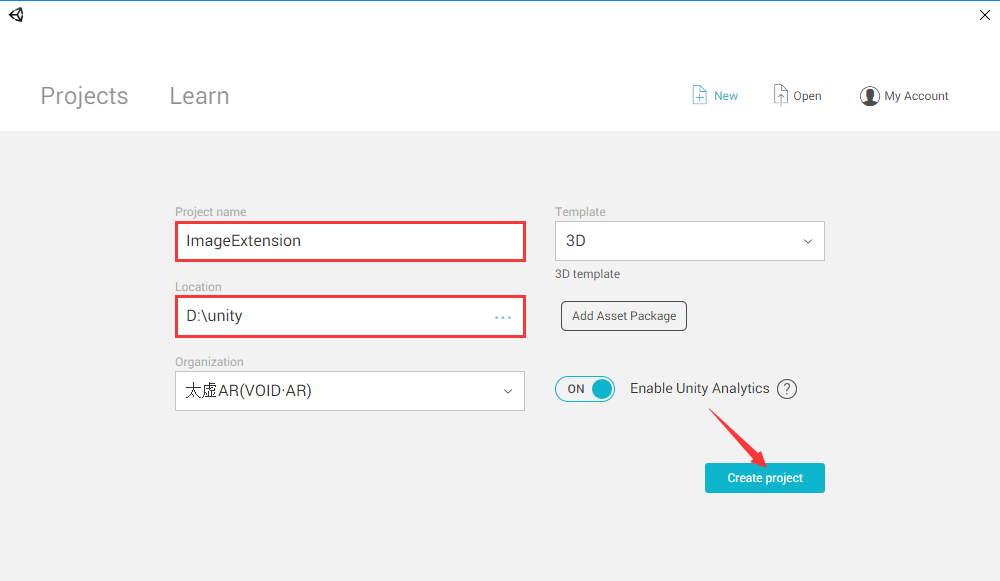Click the Add Asset Package button
1000x581 pixels.
pyautogui.click(x=623, y=316)
